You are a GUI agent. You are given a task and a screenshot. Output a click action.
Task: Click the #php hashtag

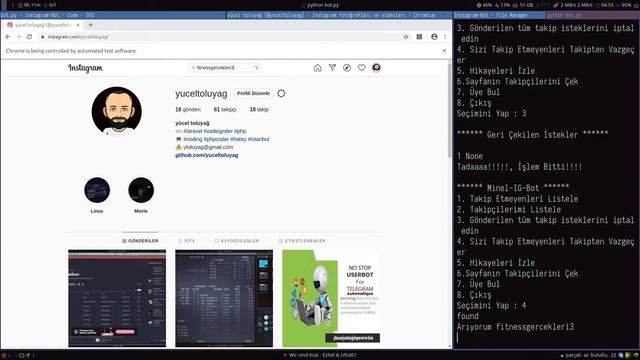[240, 131]
